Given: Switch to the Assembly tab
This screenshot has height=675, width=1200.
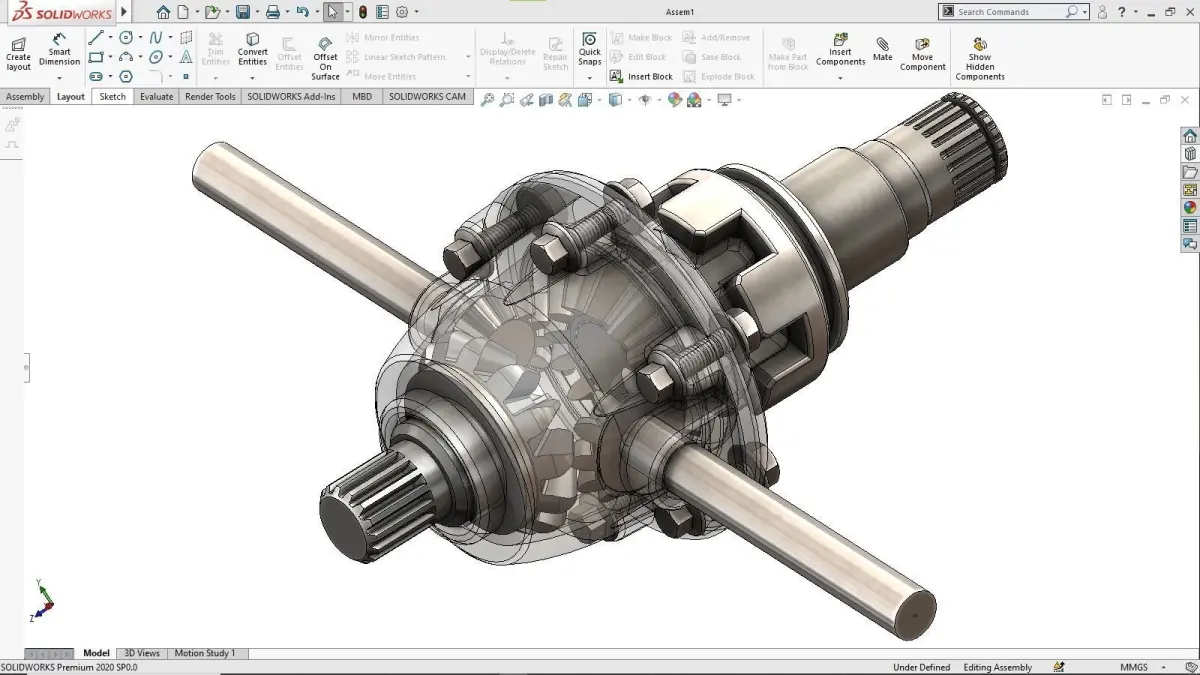Looking at the screenshot, I should click(x=25, y=97).
